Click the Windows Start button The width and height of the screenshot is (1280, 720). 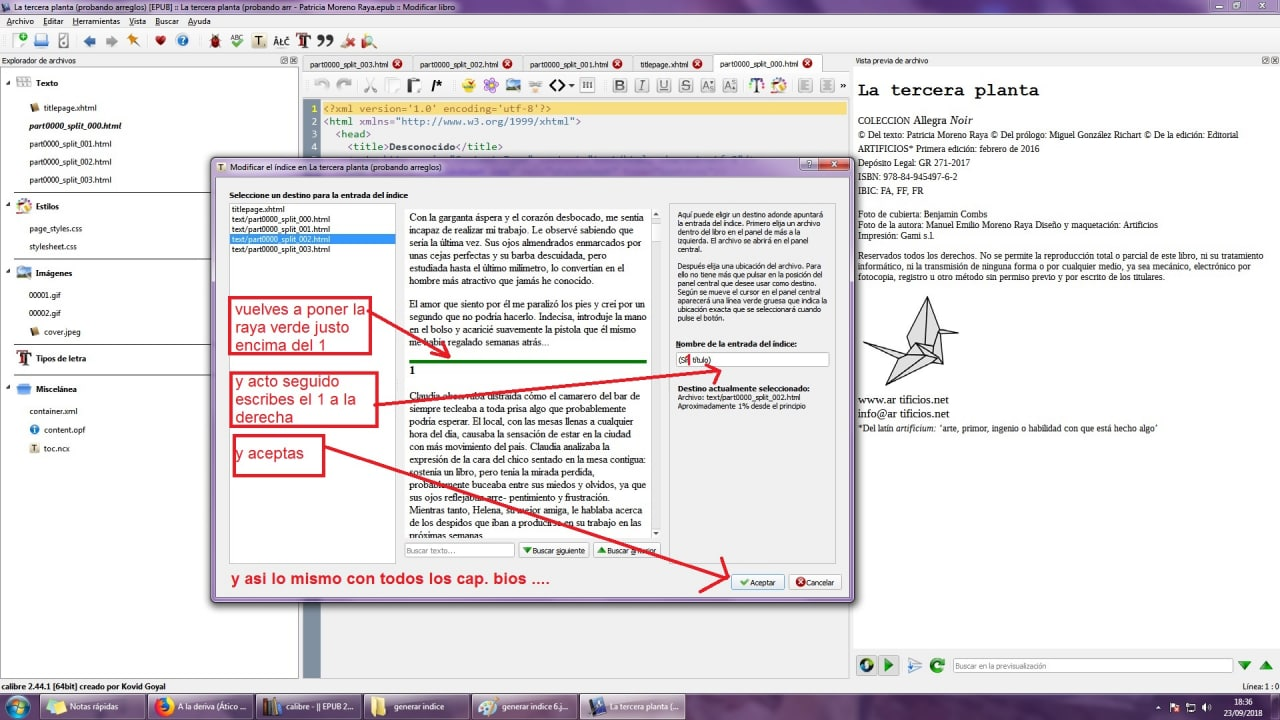(x=20, y=706)
